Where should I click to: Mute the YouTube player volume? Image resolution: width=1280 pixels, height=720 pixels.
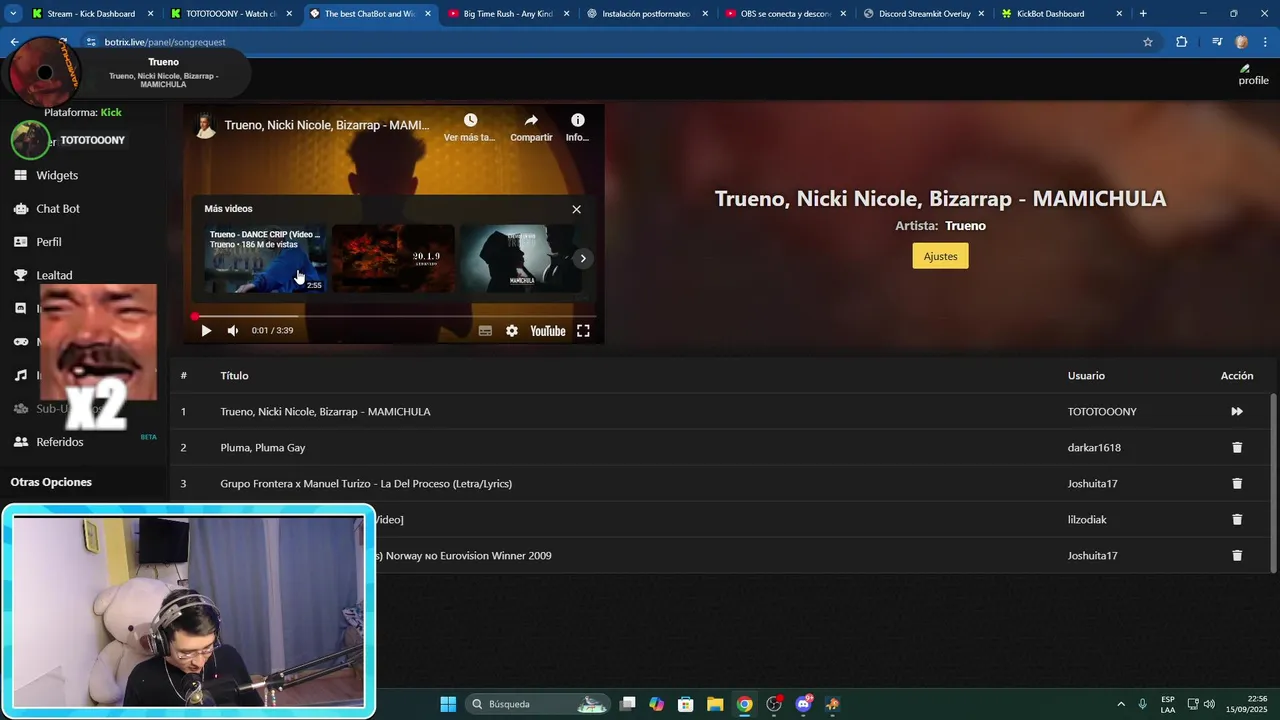click(x=233, y=331)
